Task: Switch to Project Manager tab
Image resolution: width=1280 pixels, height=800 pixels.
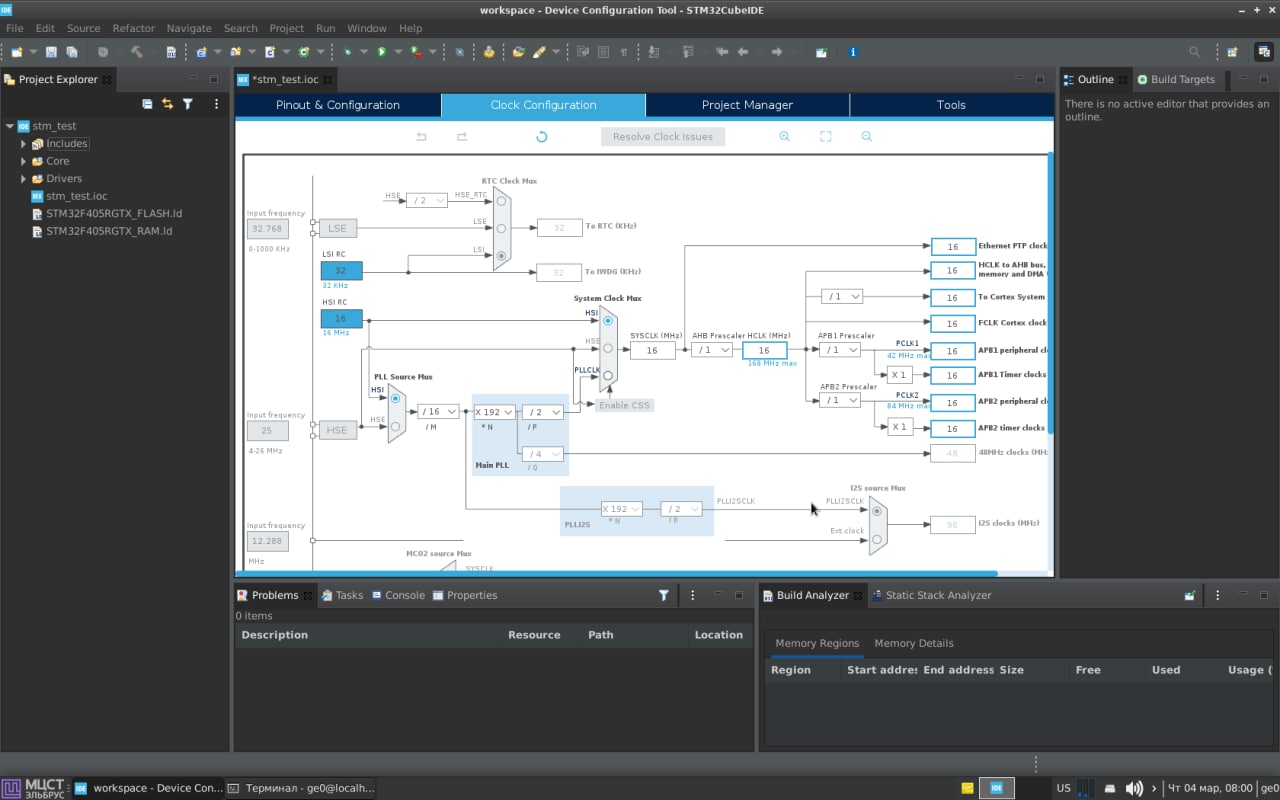Action: click(747, 105)
